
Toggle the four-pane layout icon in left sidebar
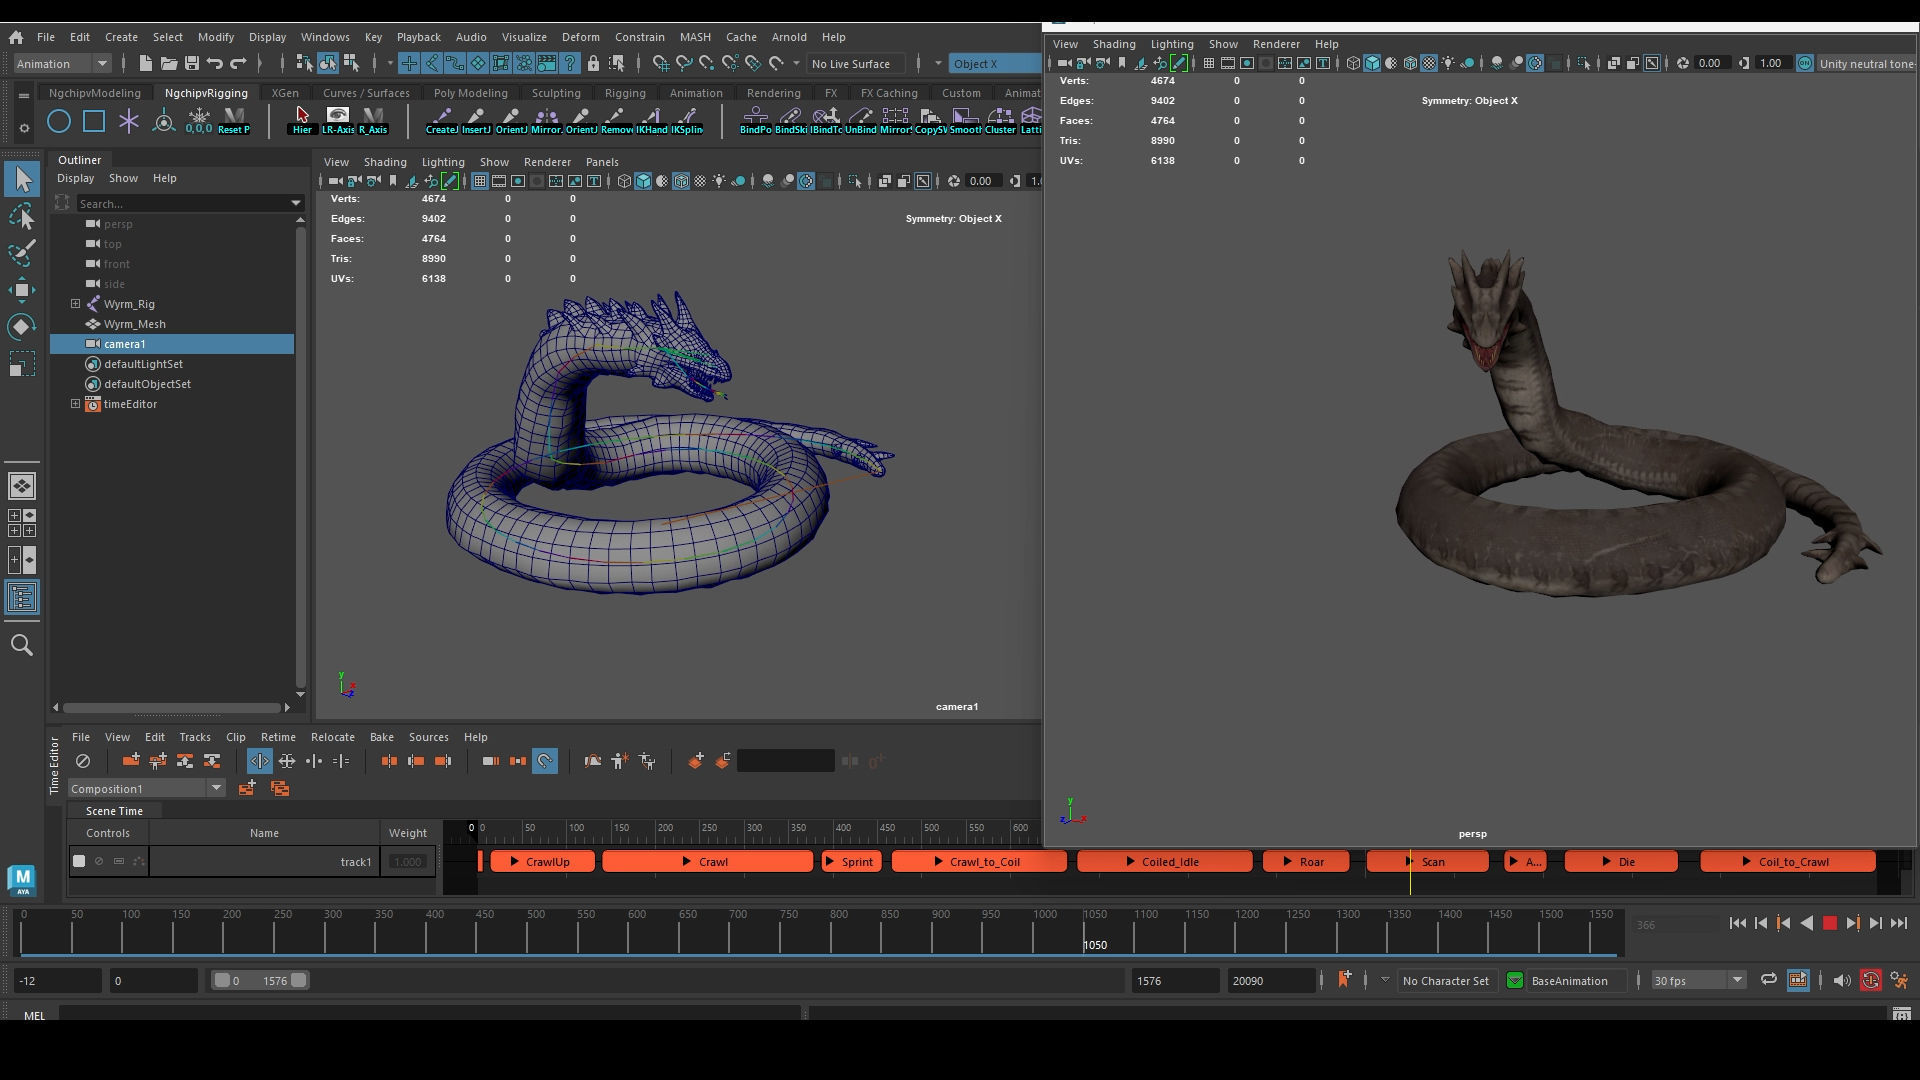[22, 523]
